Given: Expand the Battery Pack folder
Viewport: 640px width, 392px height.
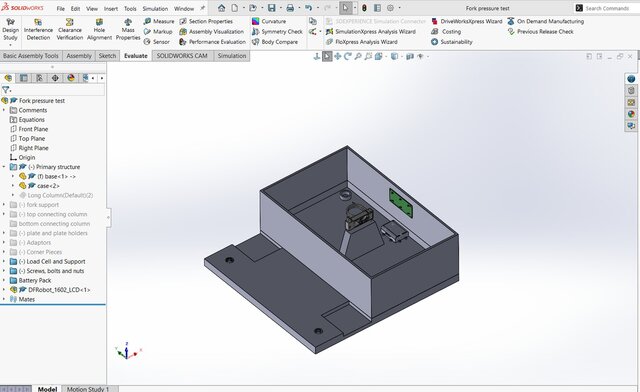Looking at the screenshot, I should [x=4, y=280].
